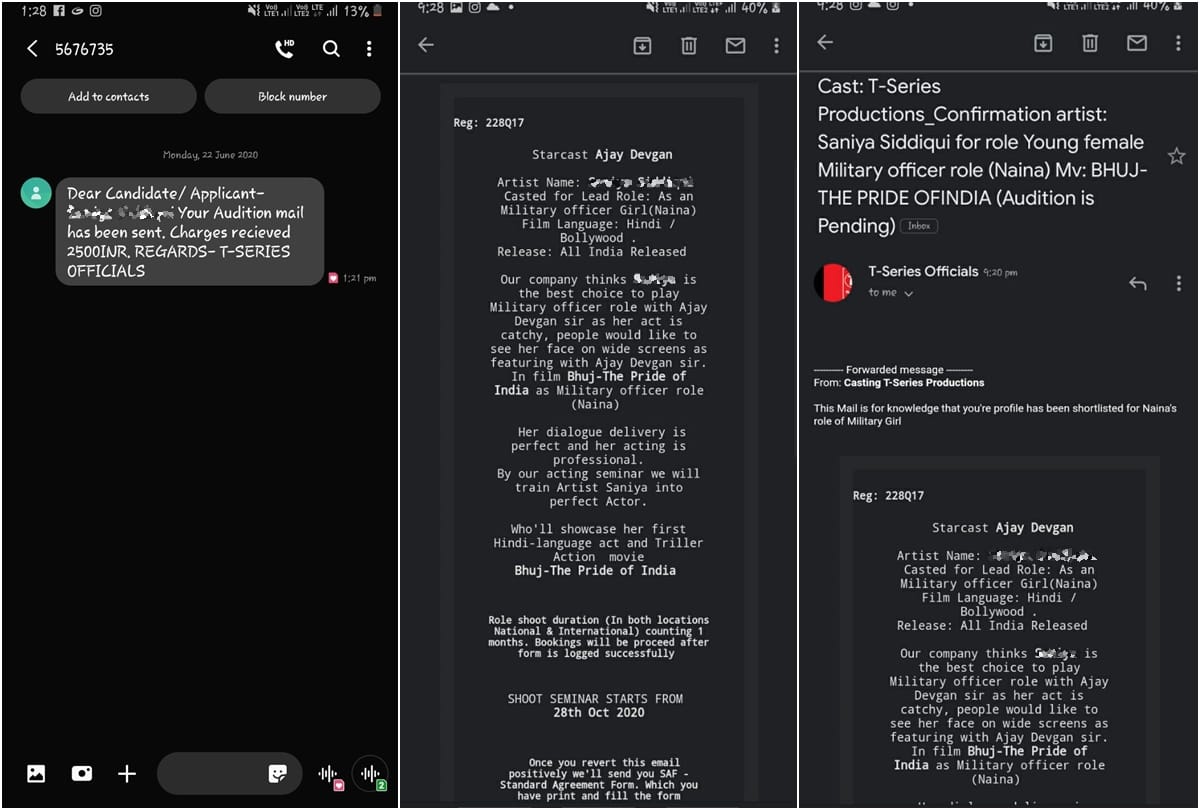This screenshot has height=810, width=1200.
Task: Tap Add to contacts button
Action: [108, 96]
